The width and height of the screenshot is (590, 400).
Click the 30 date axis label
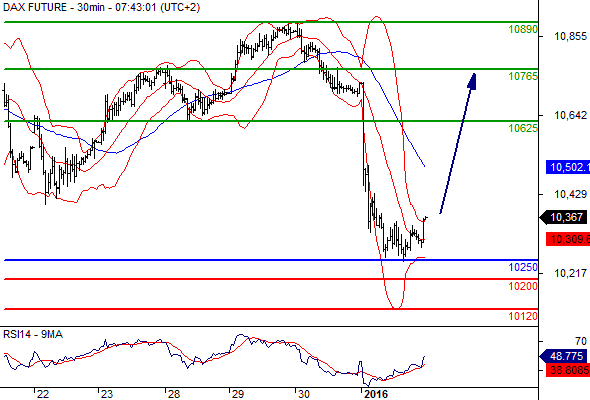pos(303,394)
